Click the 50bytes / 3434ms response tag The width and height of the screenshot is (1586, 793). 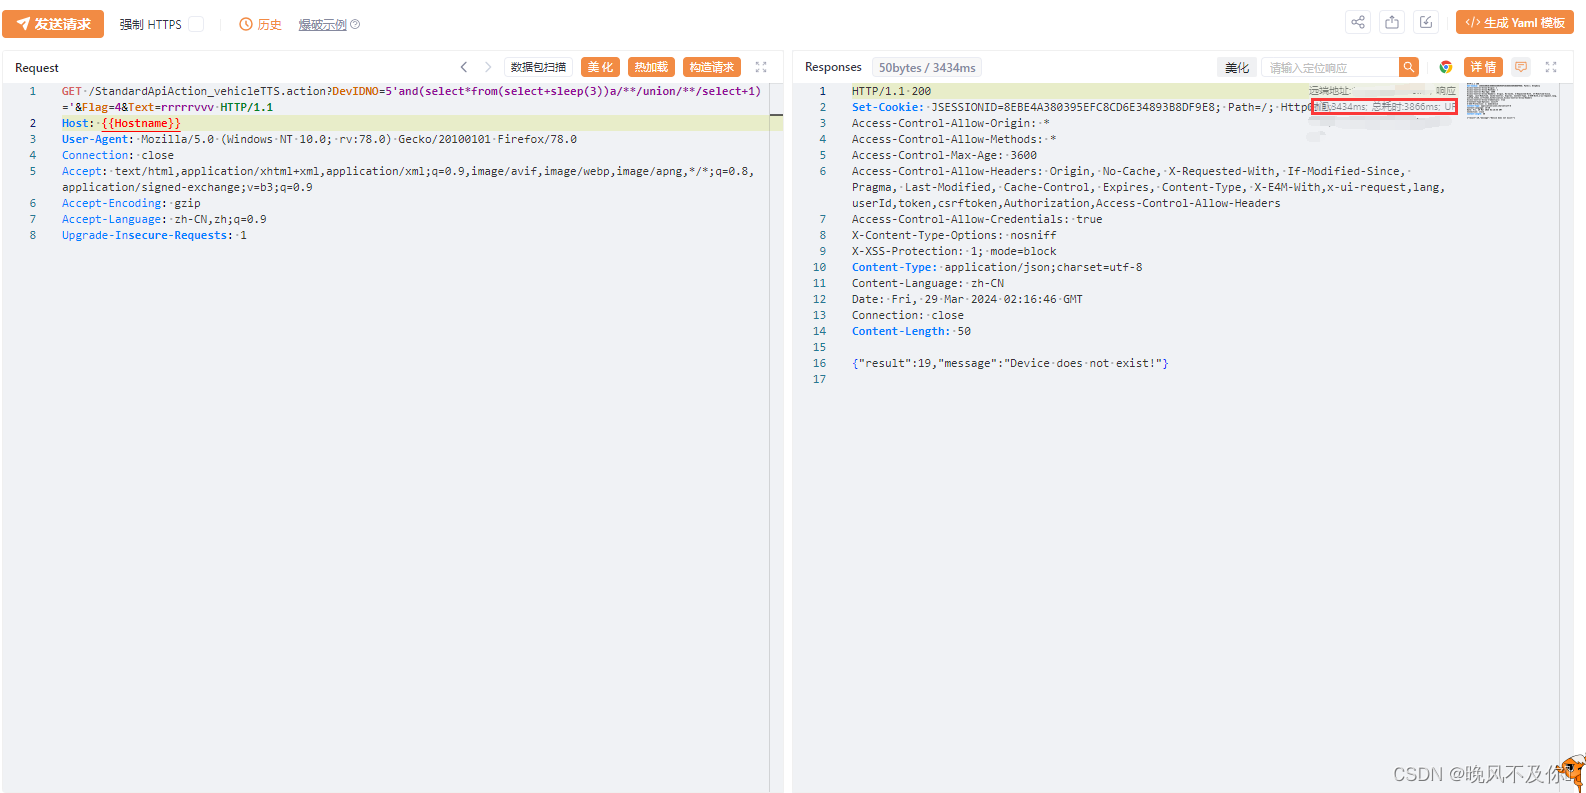coord(927,67)
